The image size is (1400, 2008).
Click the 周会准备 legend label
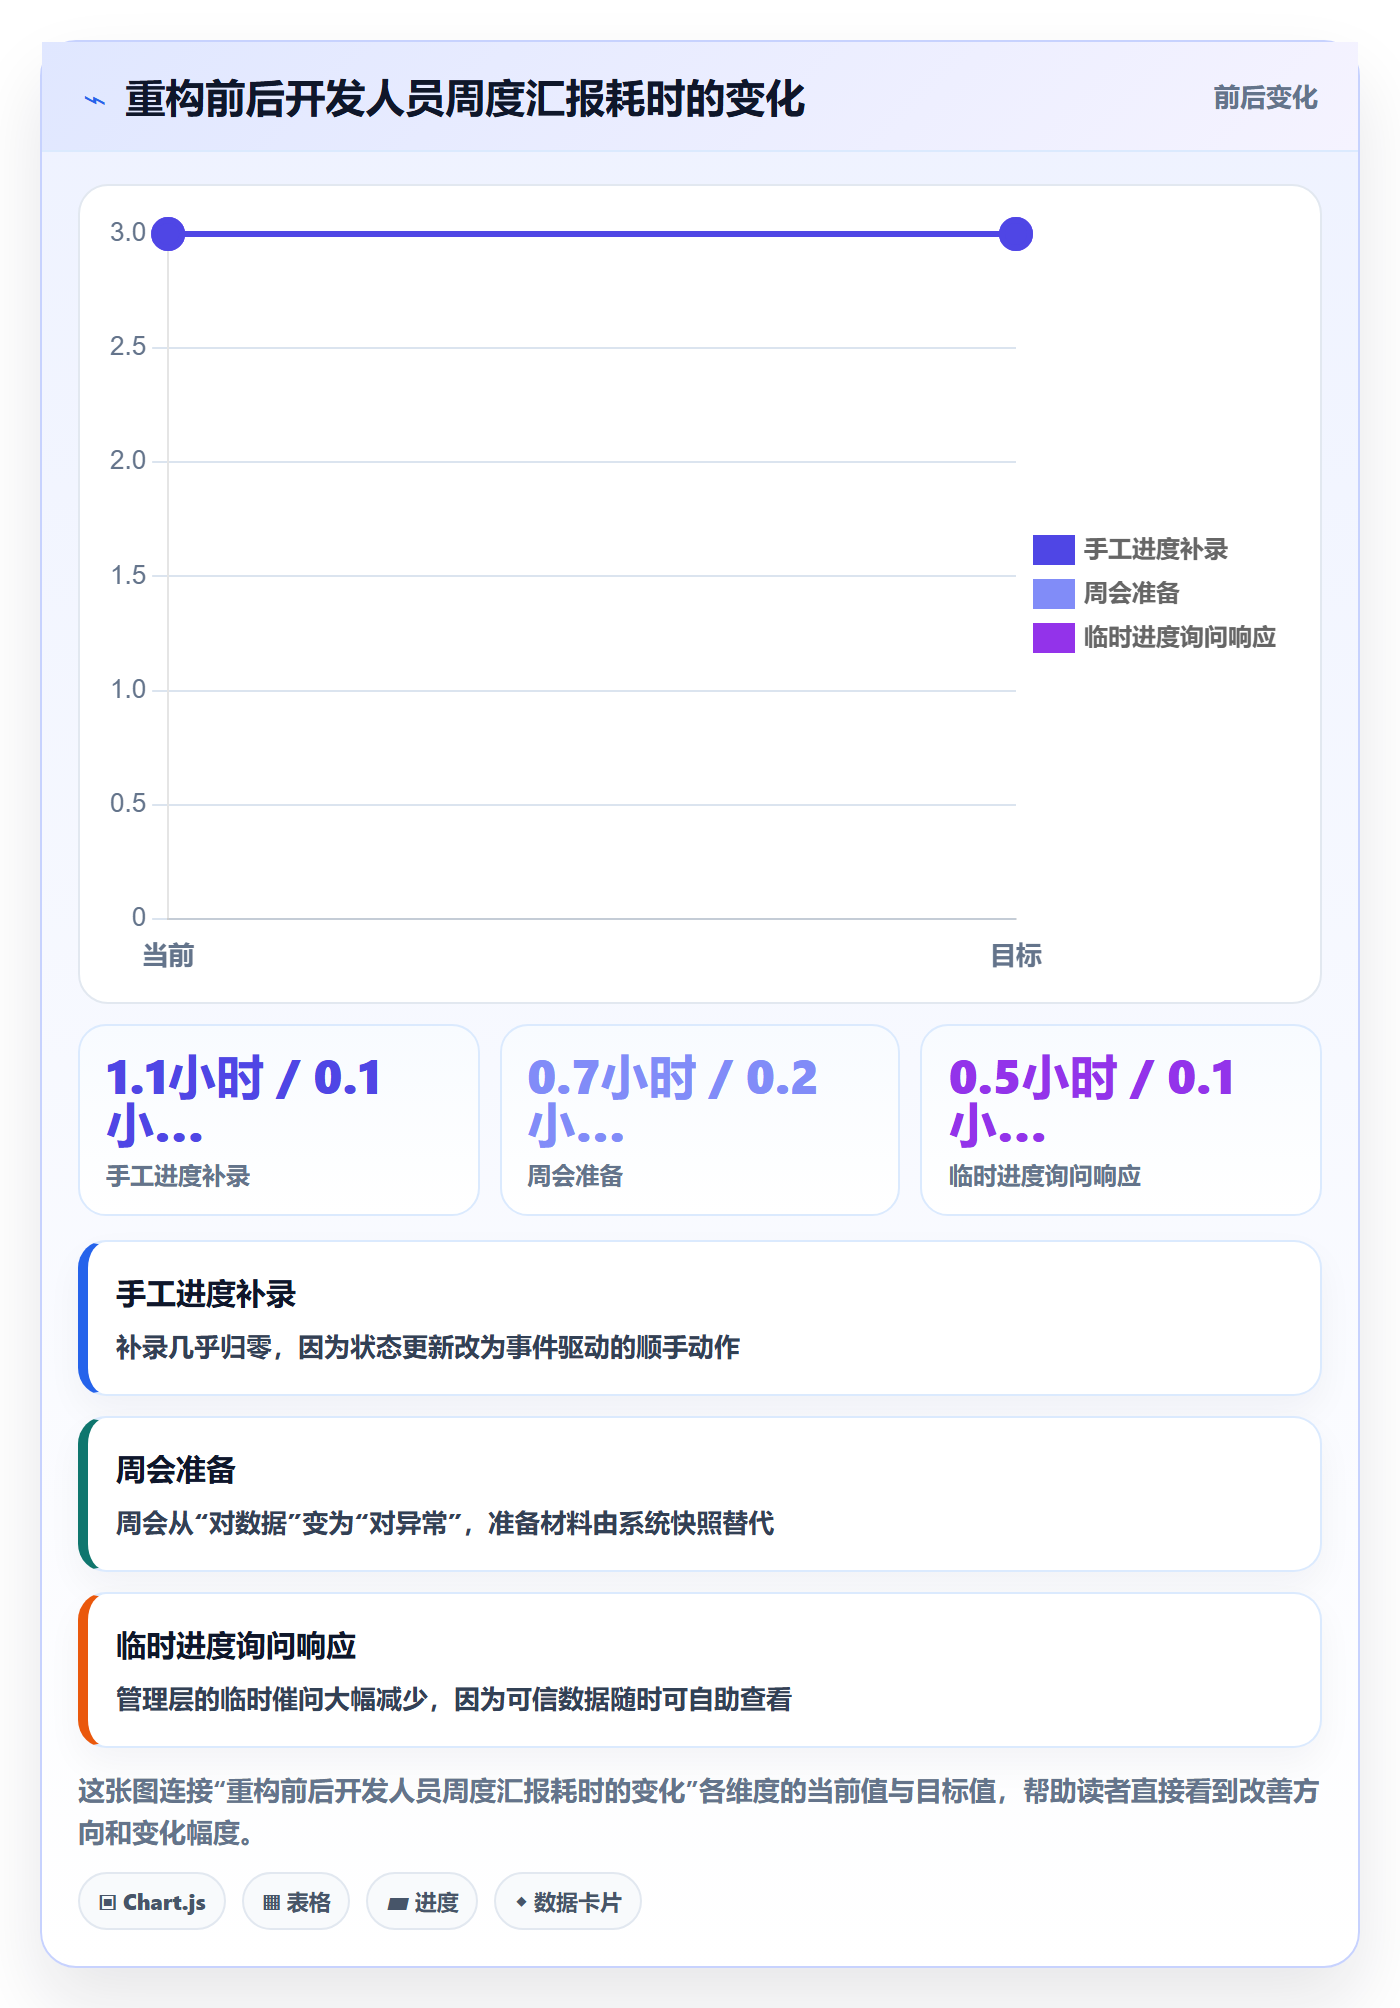[x=1131, y=593]
